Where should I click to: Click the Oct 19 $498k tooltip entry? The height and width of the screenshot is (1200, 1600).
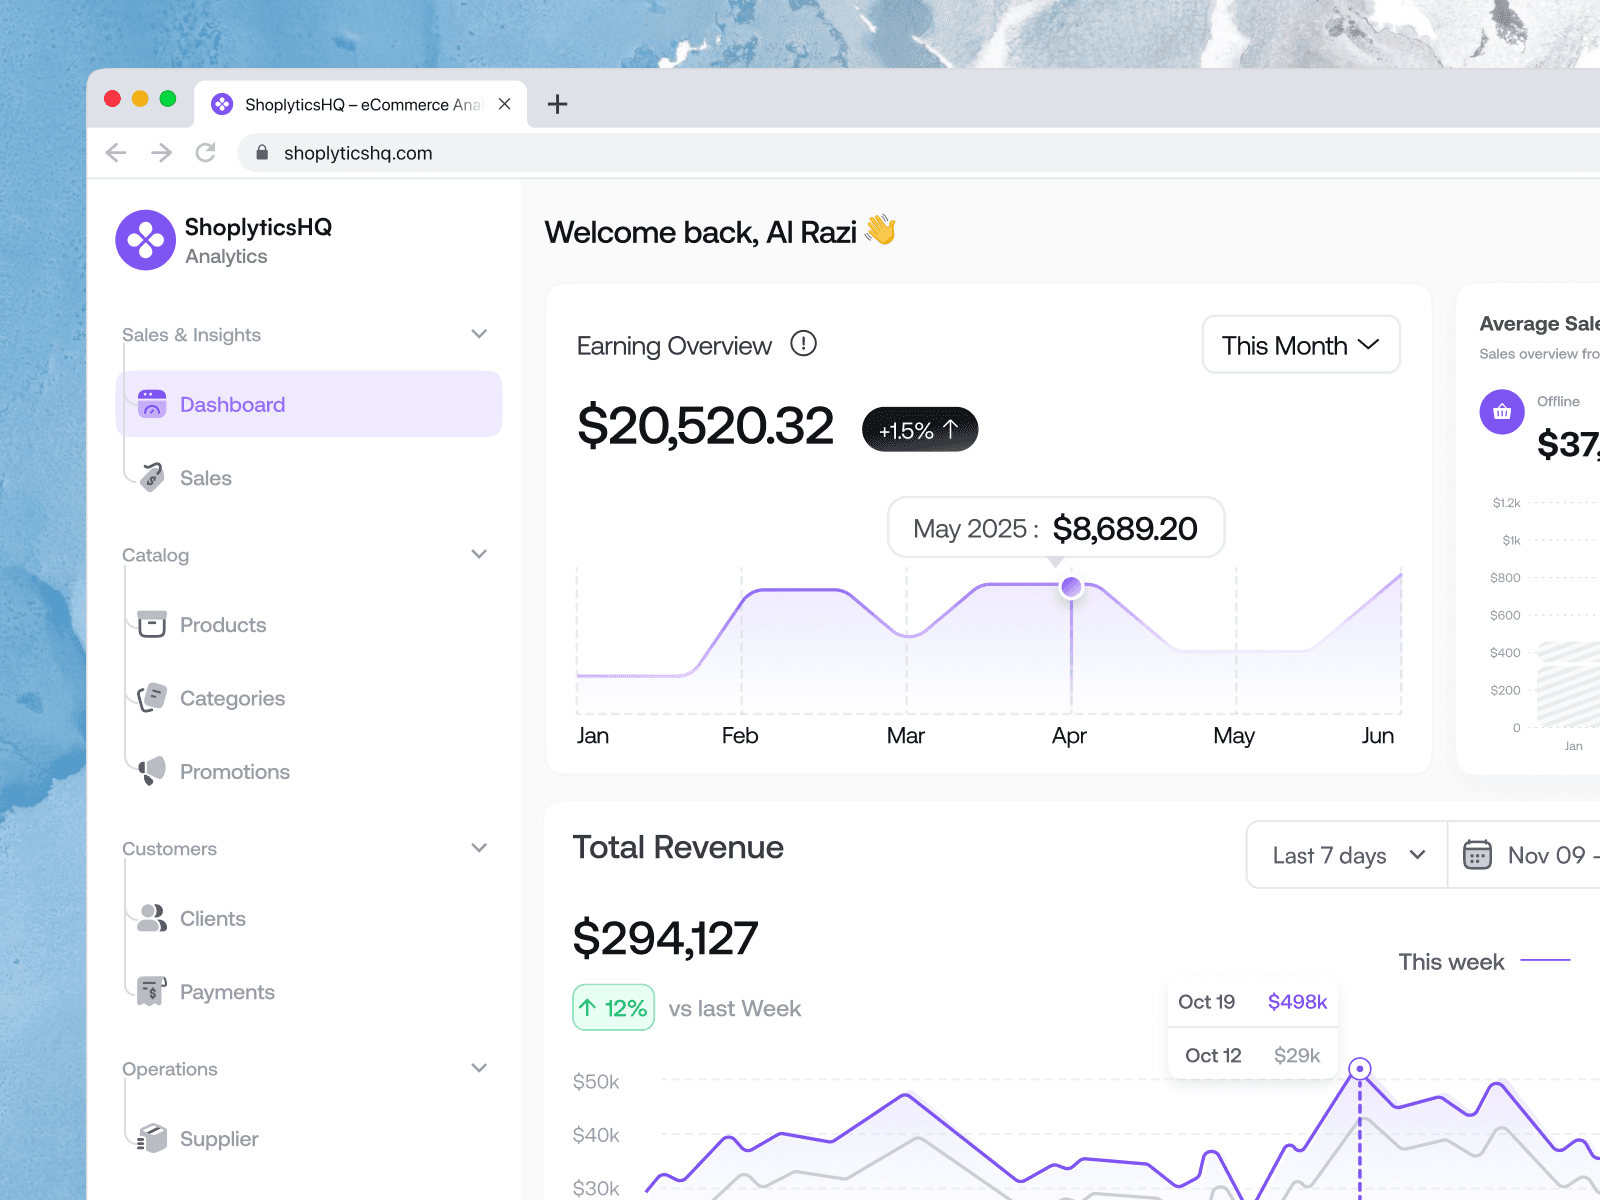[1252, 1001]
